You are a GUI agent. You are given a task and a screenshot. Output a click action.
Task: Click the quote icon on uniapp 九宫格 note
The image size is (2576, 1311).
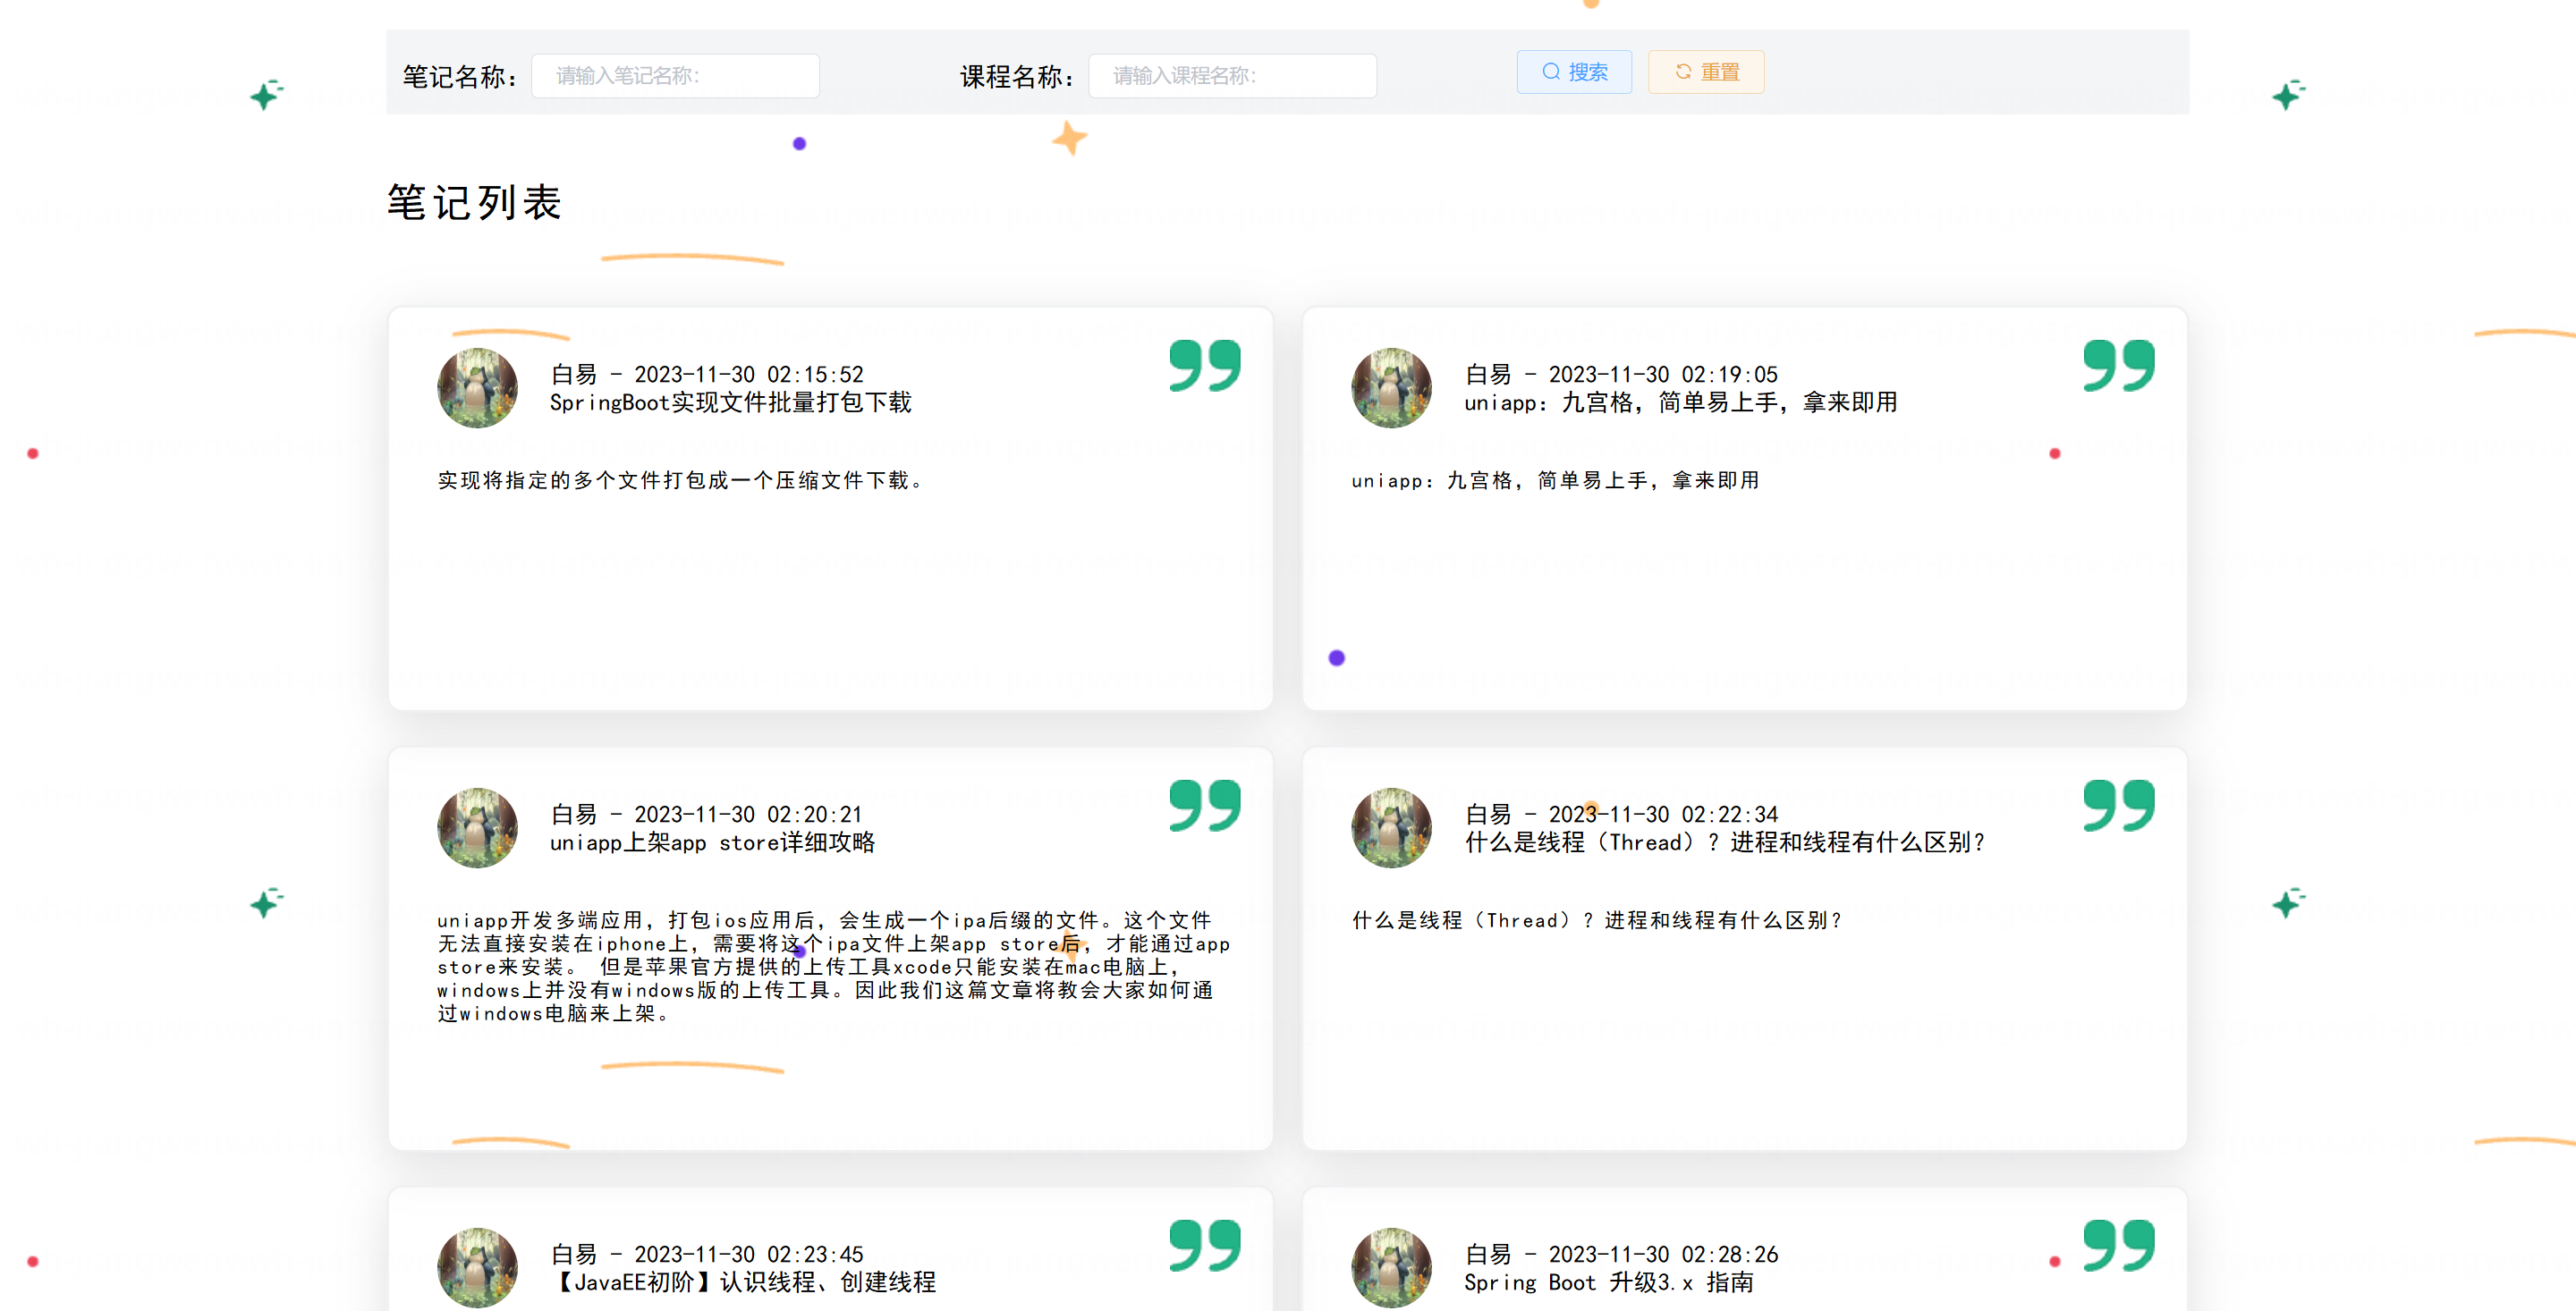pyautogui.click(x=2118, y=365)
